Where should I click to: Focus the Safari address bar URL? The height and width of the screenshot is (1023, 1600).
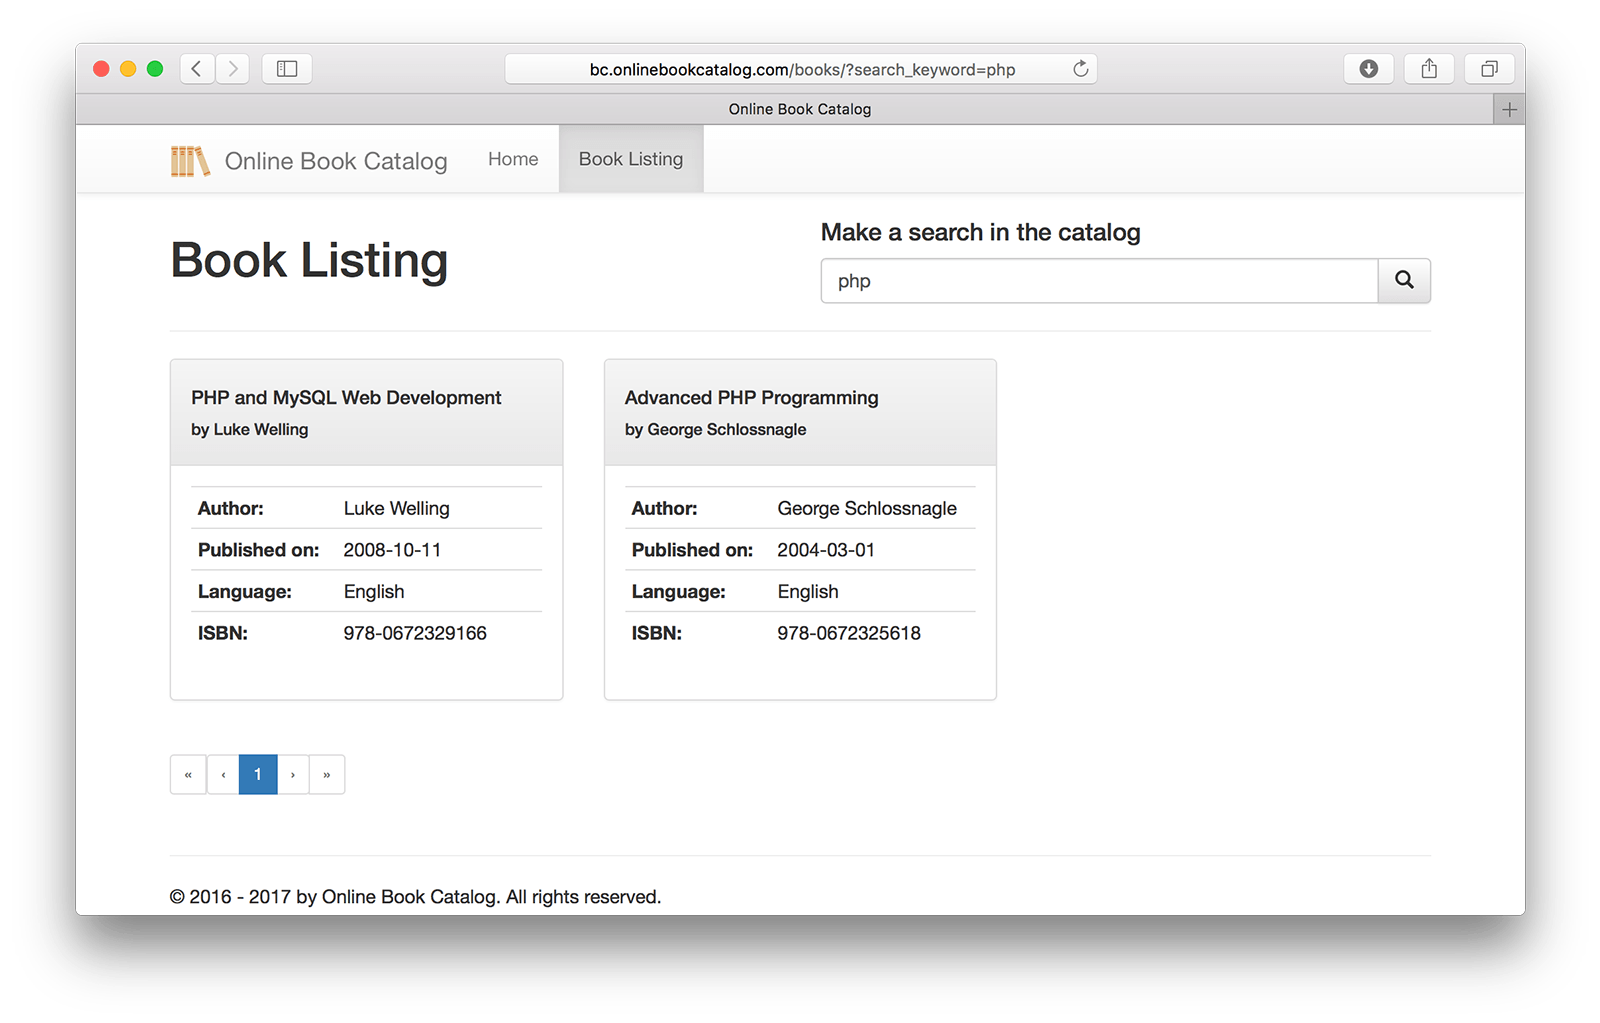(802, 69)
